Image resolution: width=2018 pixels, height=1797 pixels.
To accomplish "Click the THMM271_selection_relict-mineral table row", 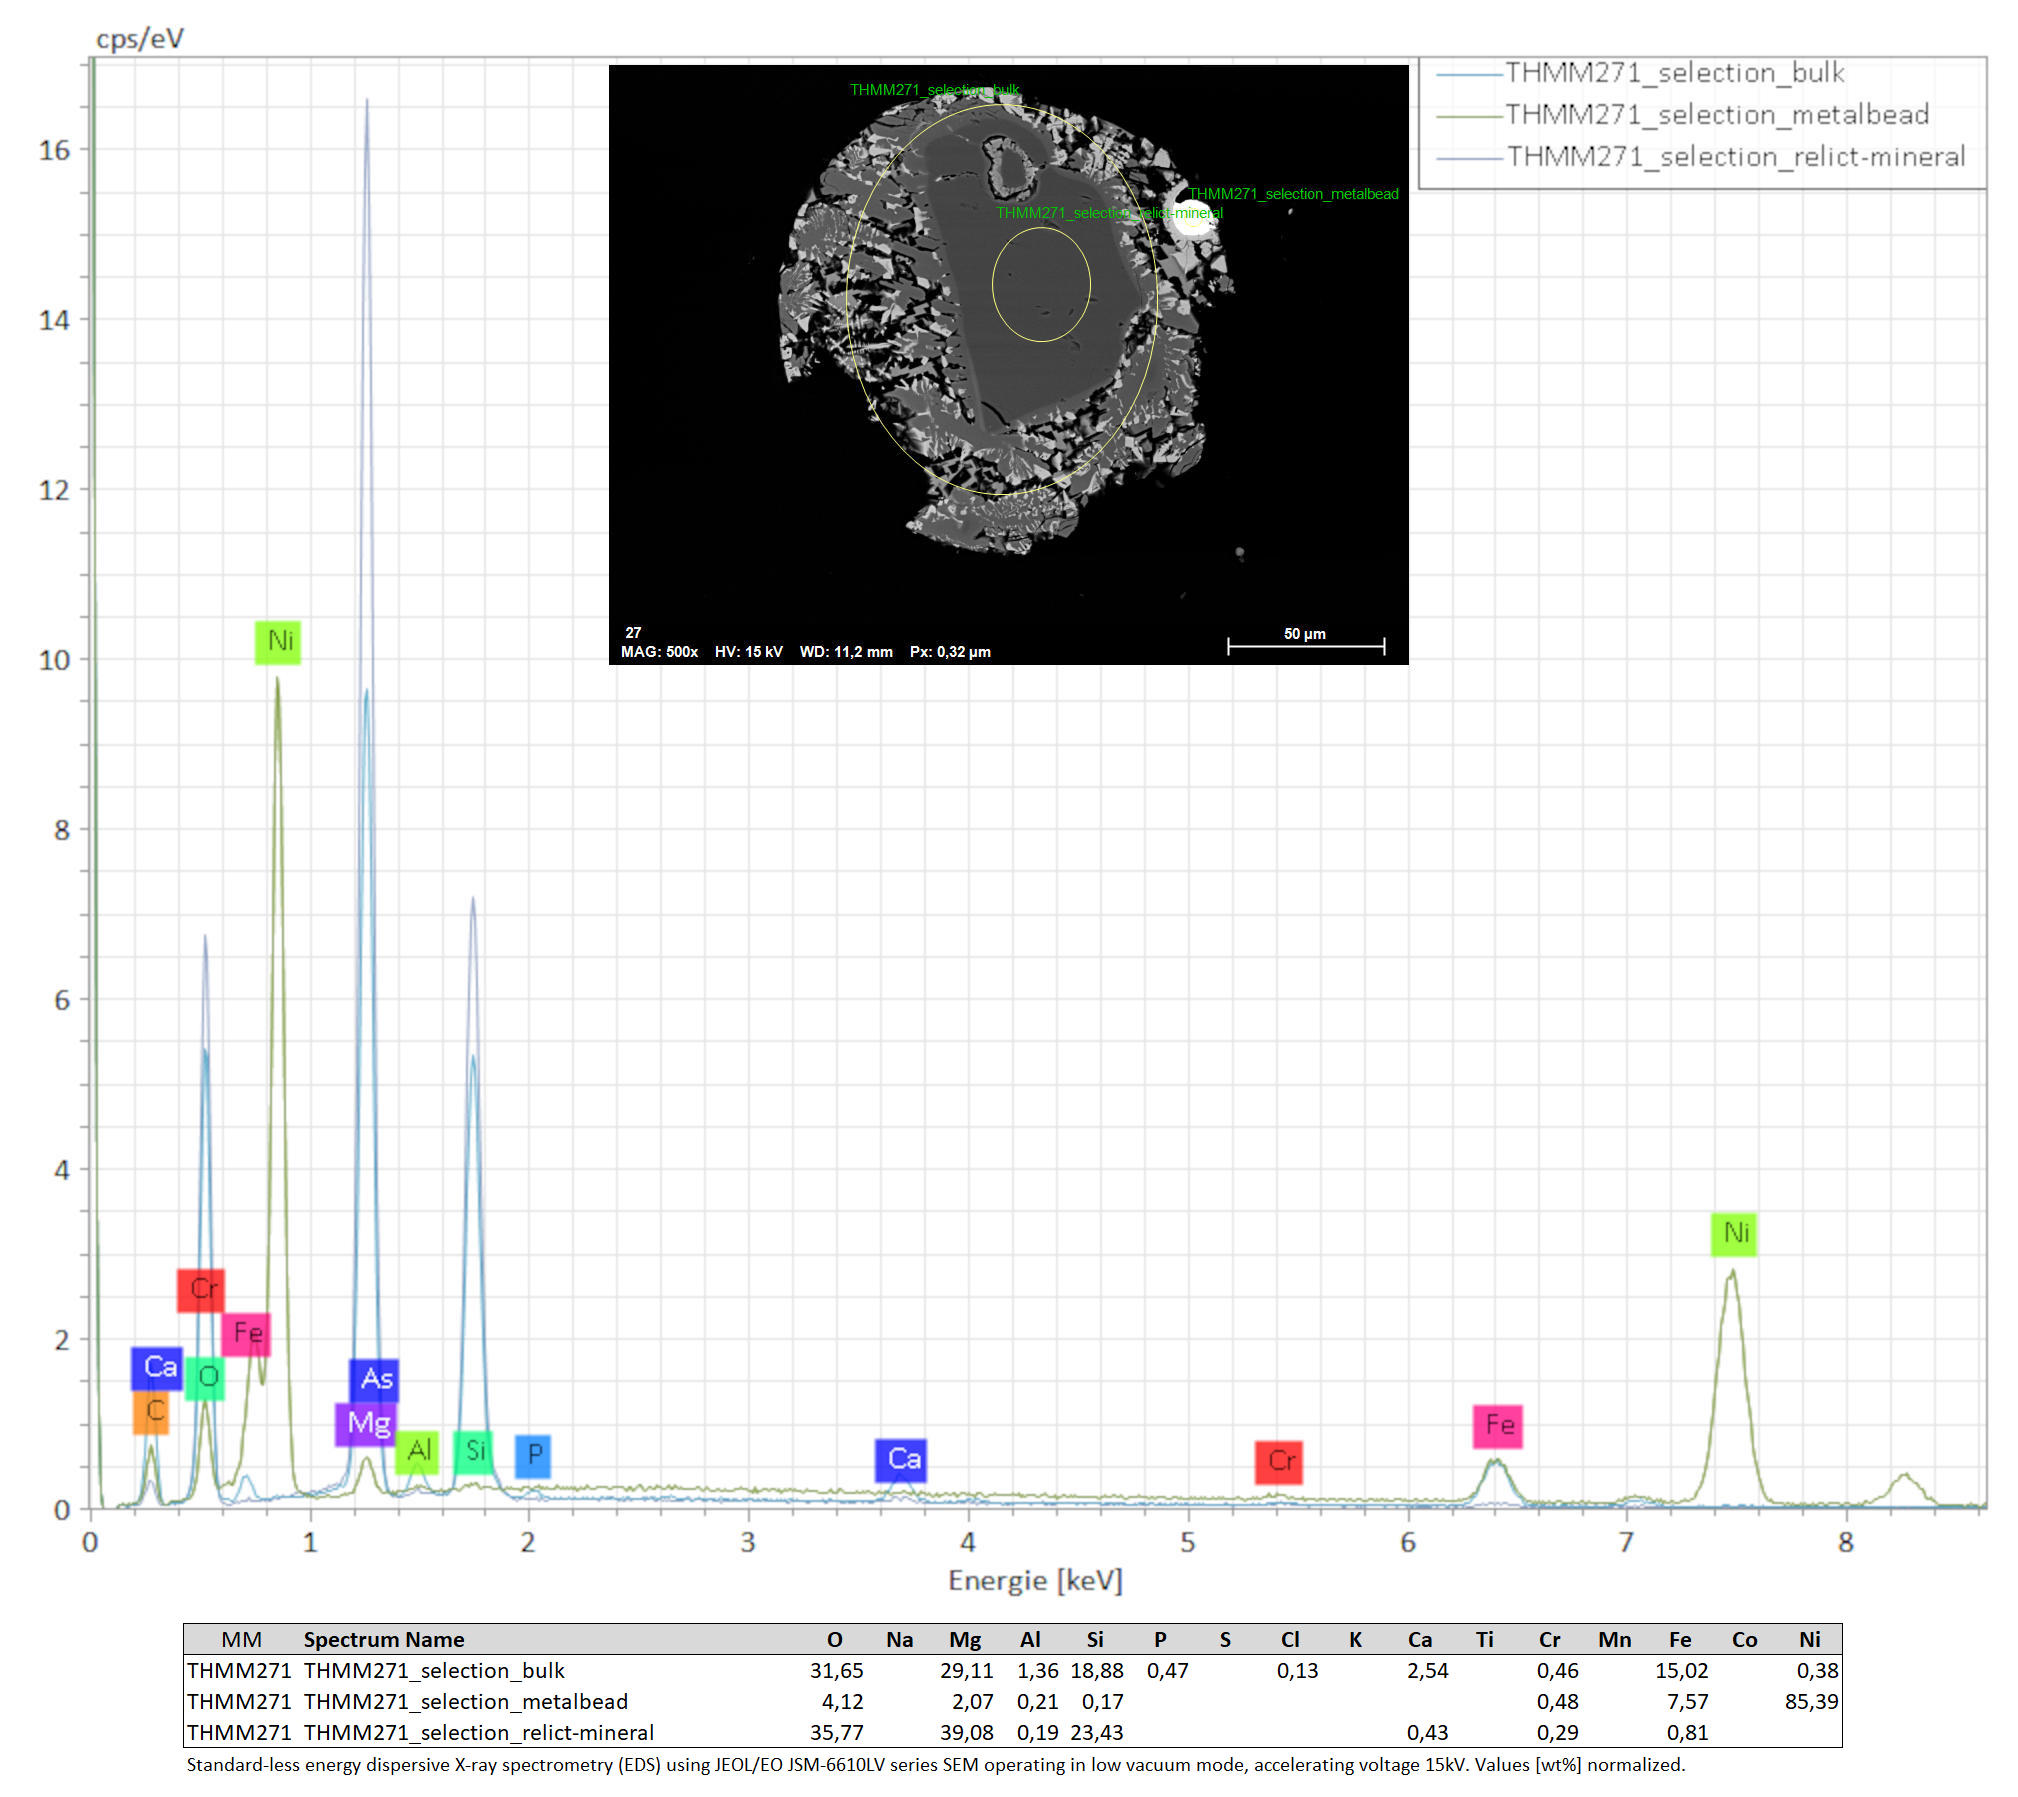I will click(479, 1733).
